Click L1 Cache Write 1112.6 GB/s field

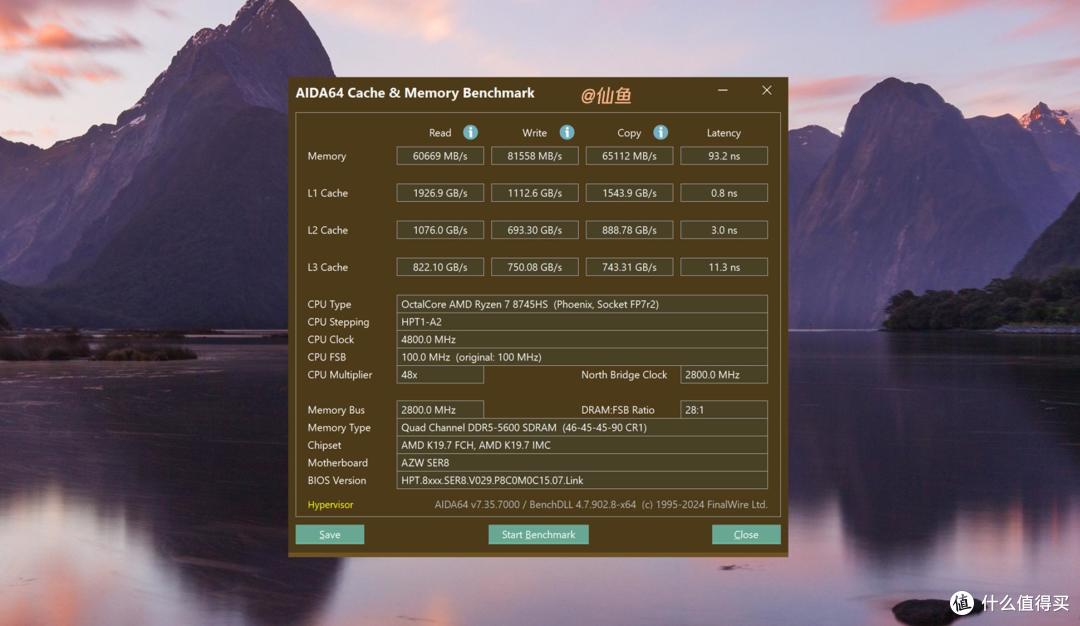click(534, 193)
